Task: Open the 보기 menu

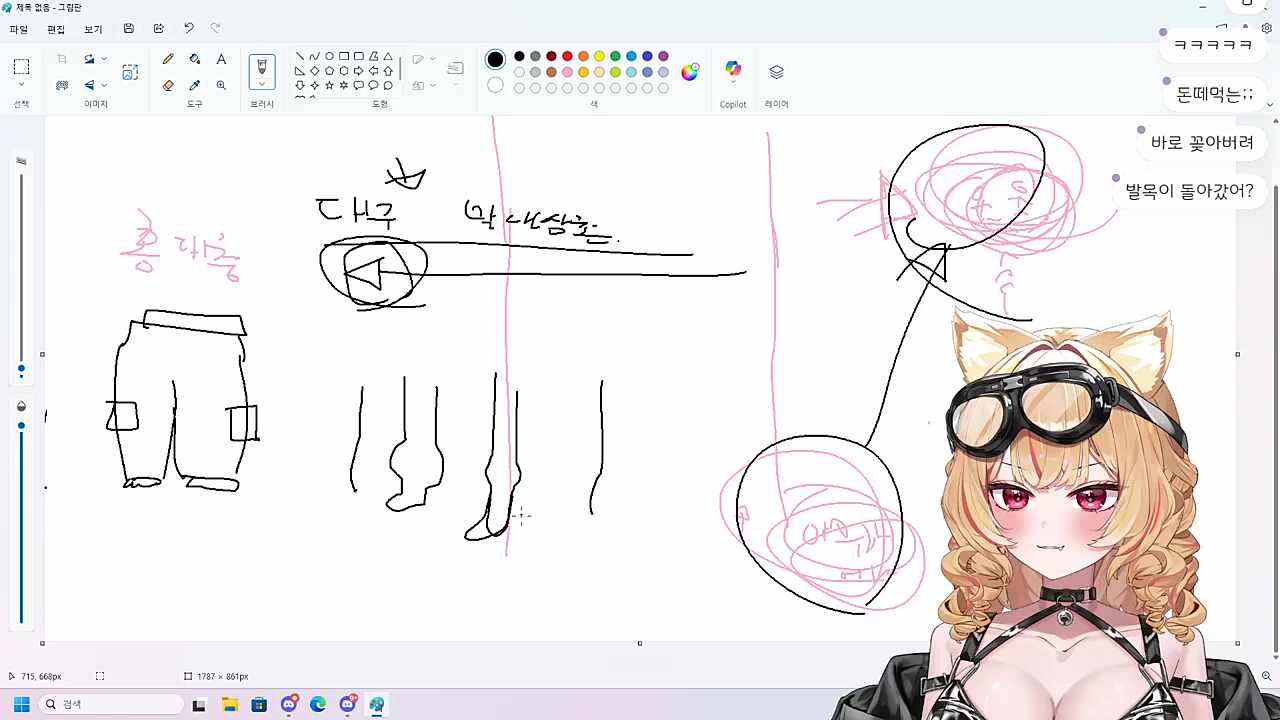Action: coord(93,29)
